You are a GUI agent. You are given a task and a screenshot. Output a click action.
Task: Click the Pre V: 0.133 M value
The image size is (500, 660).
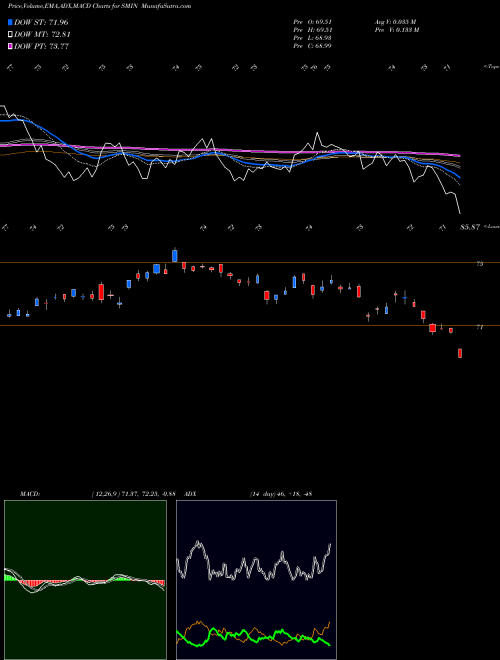[x=396, y=30]
